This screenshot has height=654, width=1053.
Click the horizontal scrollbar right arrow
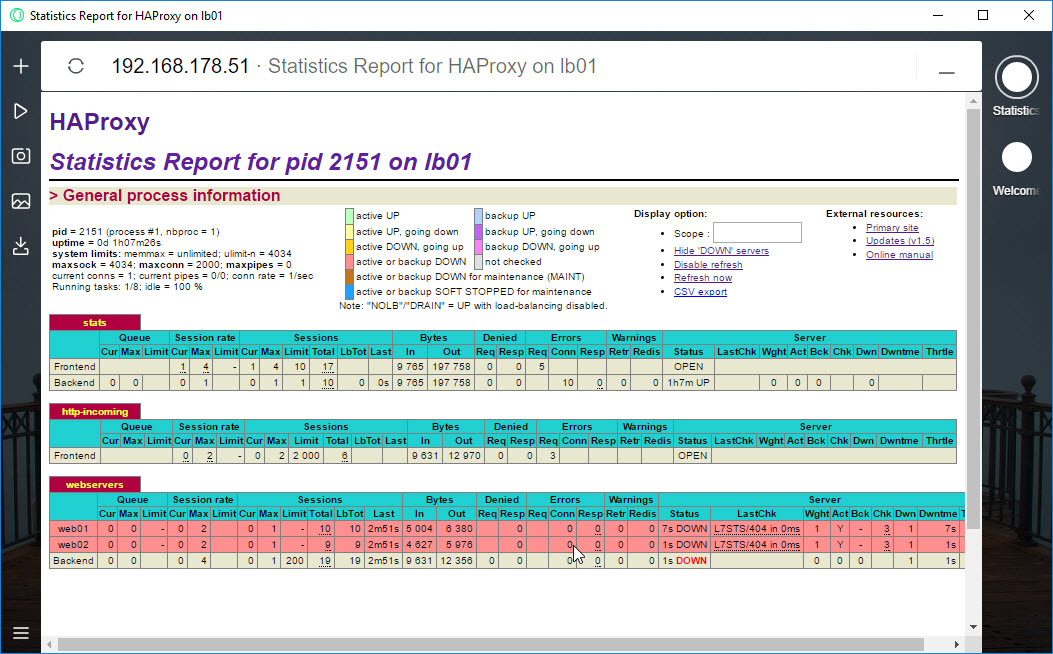957,645
